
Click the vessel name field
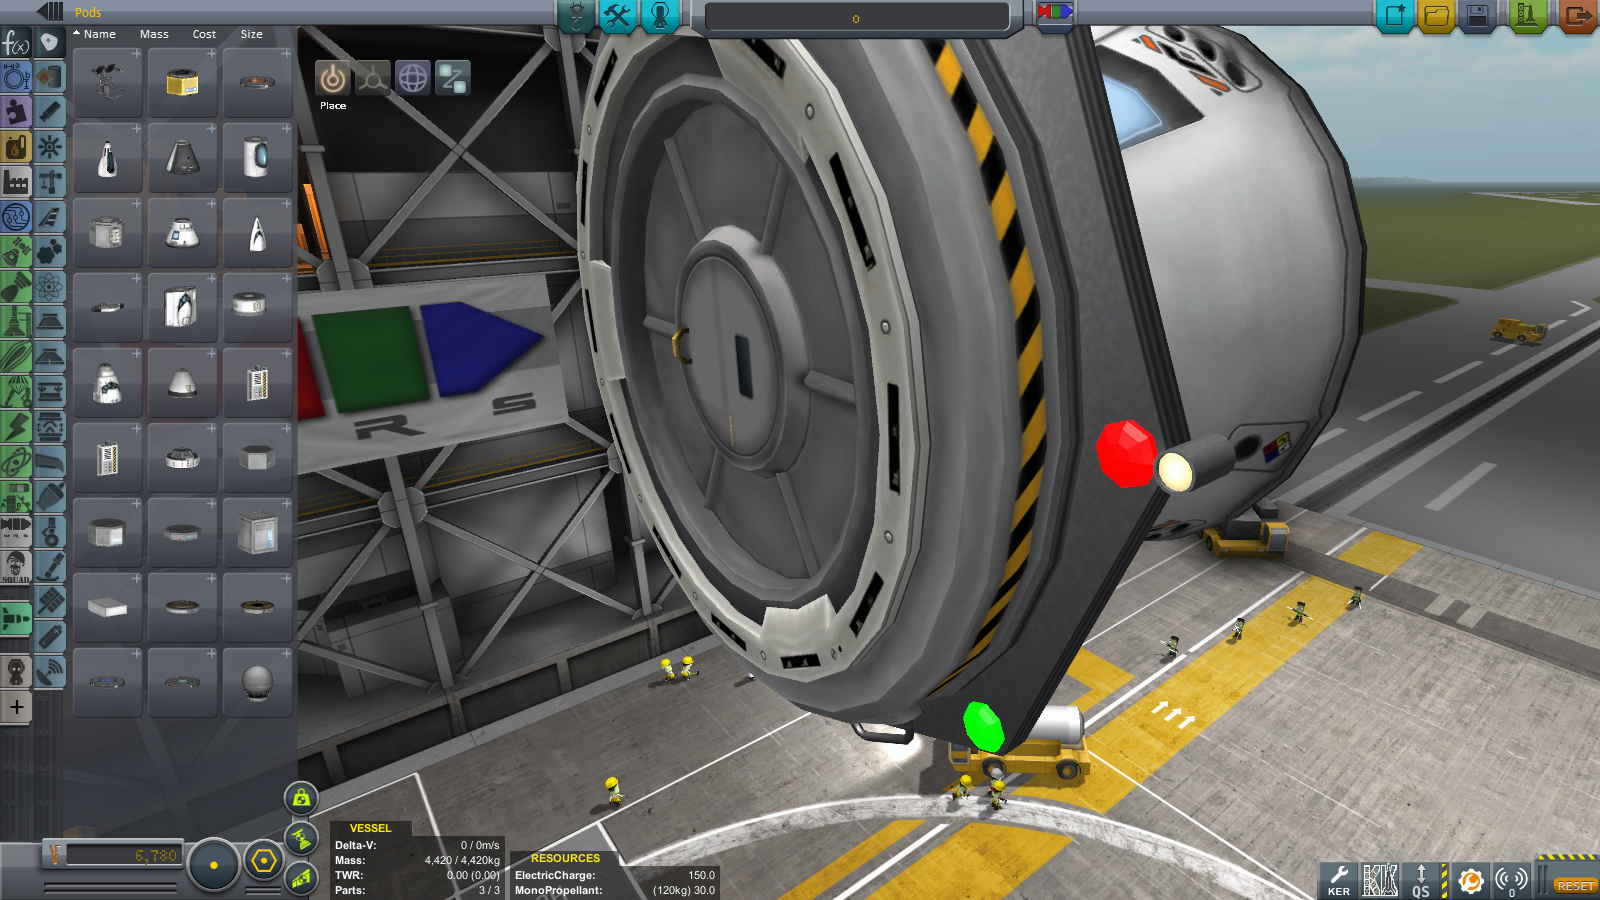(x=856, y=18)
